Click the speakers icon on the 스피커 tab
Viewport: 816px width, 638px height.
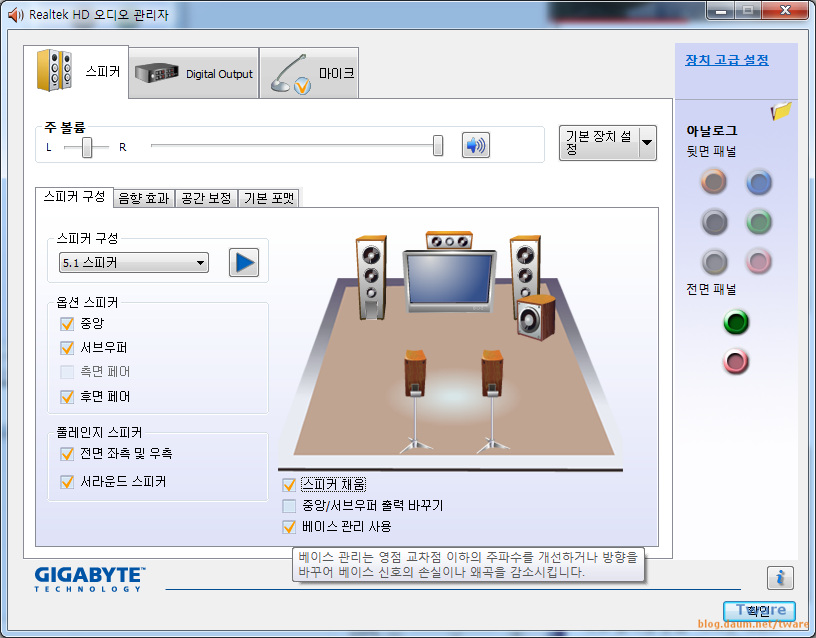coord(54,70)
